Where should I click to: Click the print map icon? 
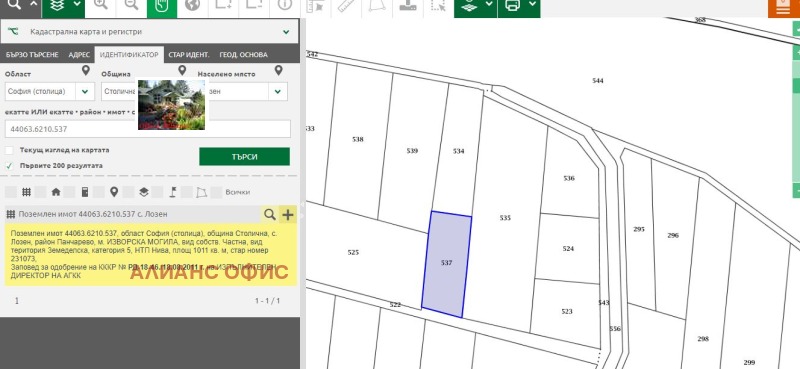pyautogui.click(x=513, y=5)
